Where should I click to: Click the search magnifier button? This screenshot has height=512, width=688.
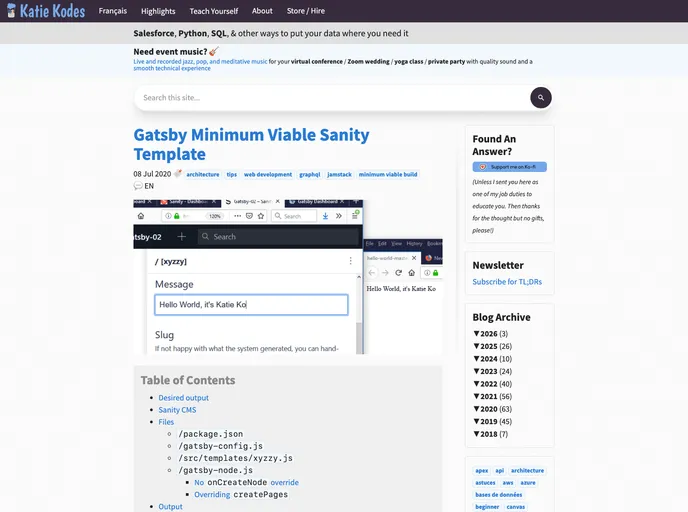(540, 98)
